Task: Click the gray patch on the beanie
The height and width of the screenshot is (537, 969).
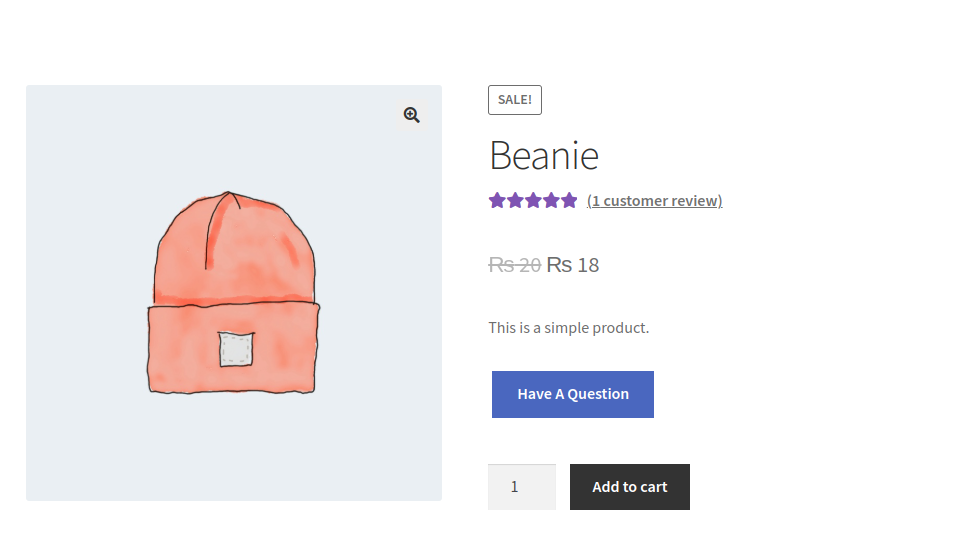Action: [x=236, y=349]
